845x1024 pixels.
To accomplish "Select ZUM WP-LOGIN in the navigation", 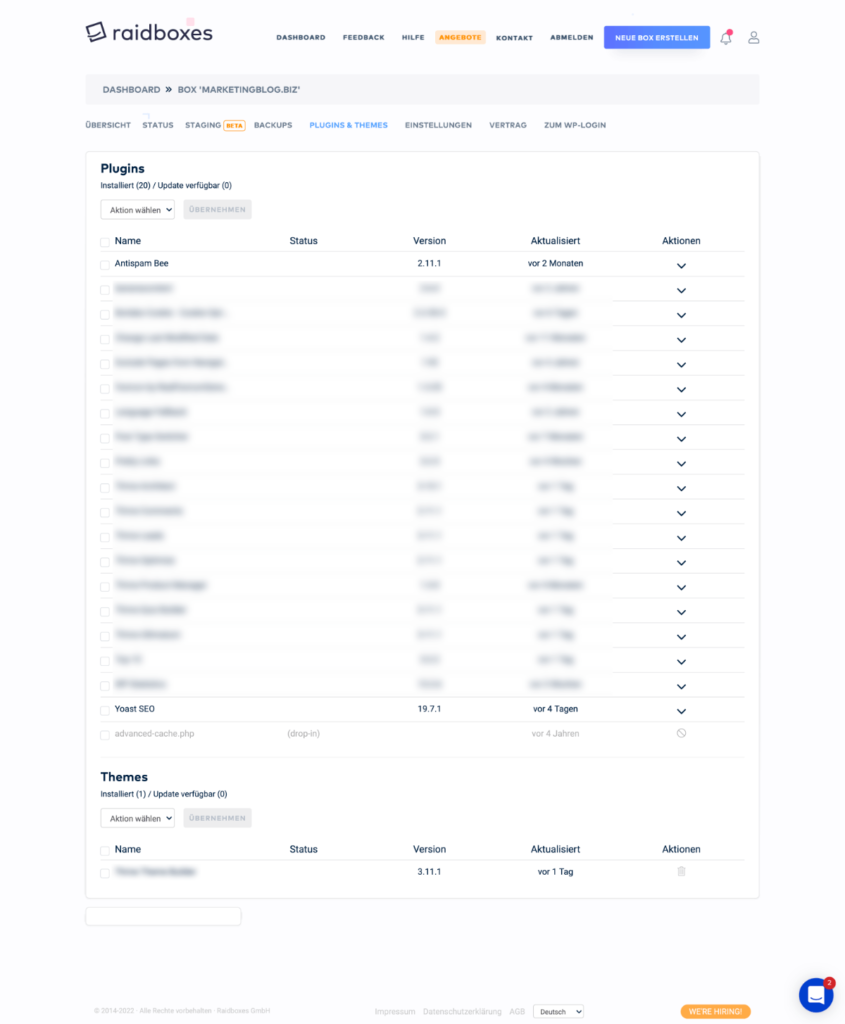I will click(575, 125).
